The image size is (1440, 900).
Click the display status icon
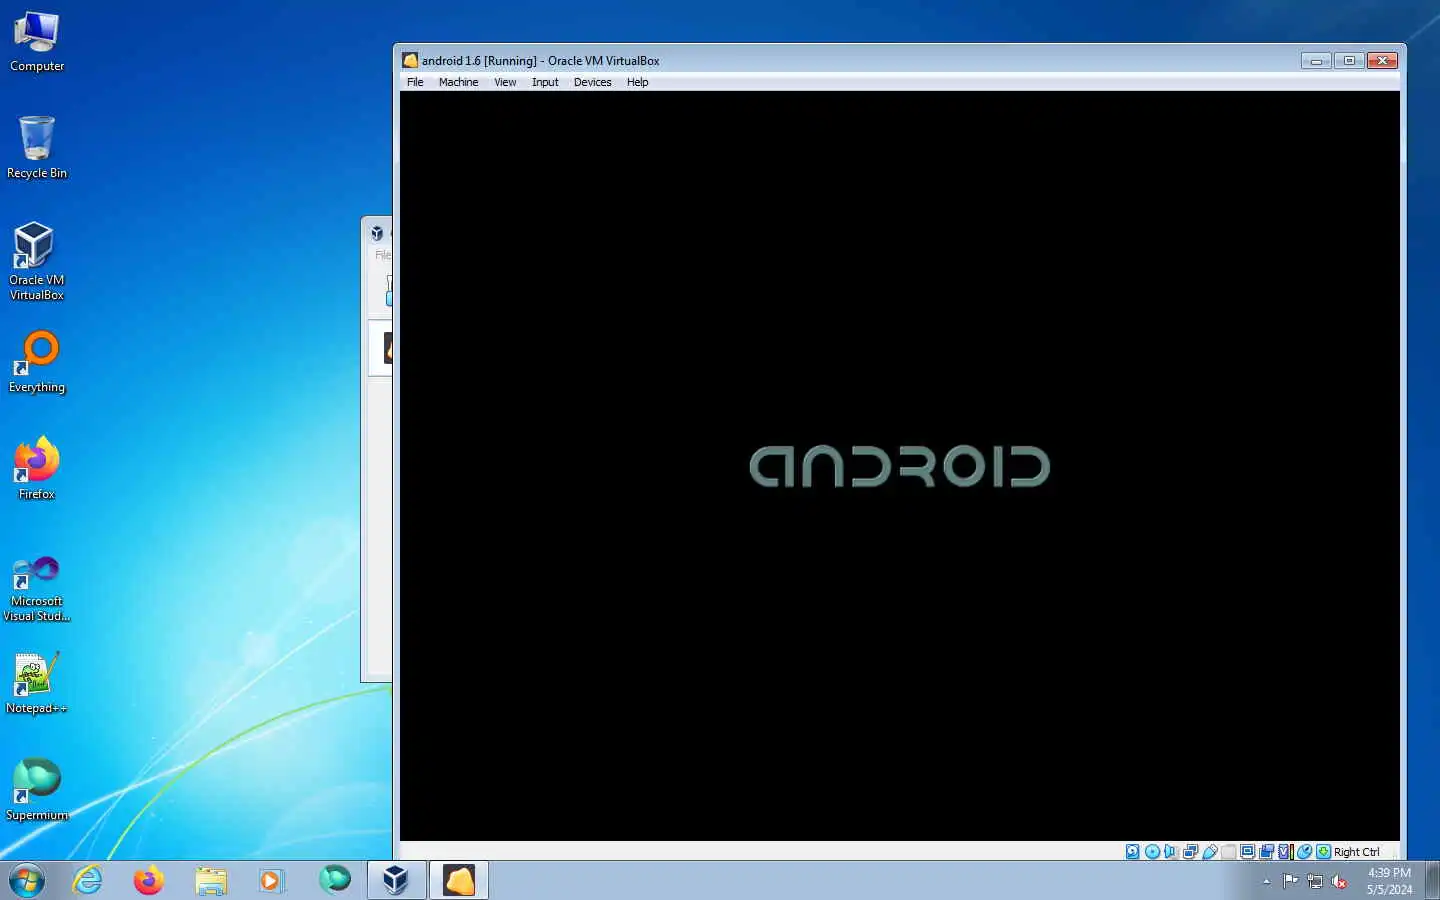tap(1247, 852)
